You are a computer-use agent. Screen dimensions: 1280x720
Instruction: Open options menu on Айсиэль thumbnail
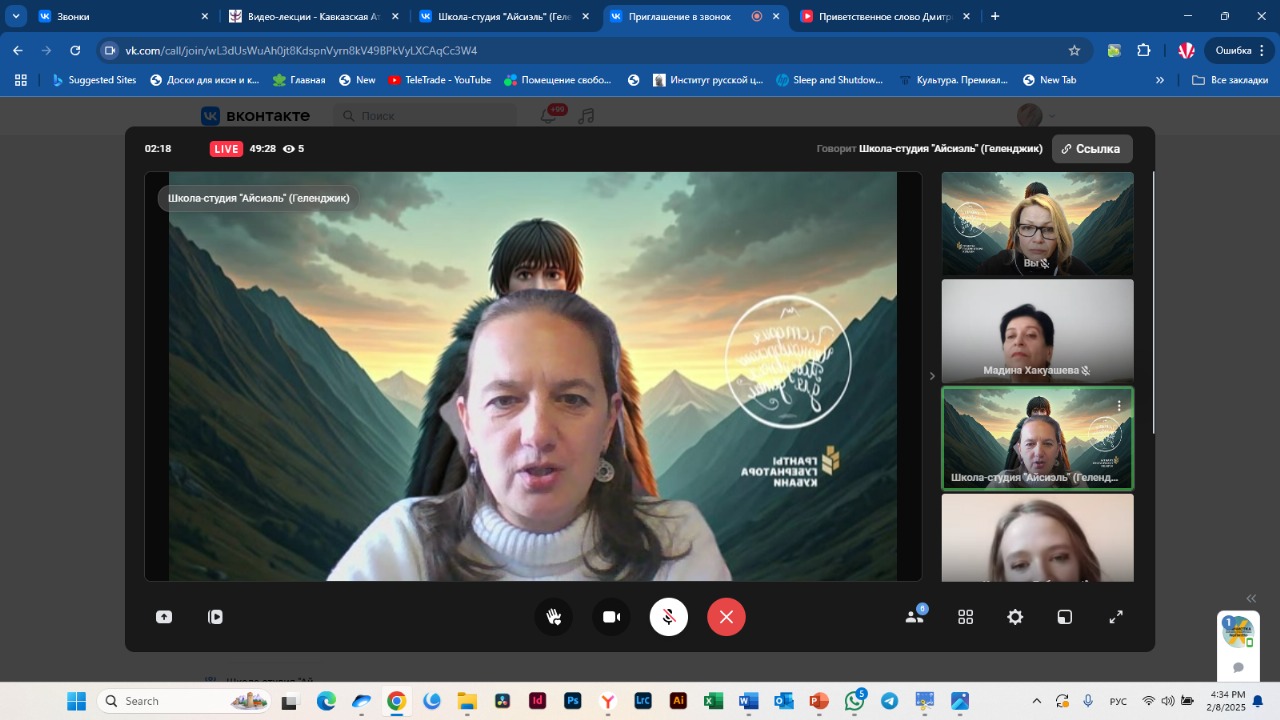[x=1119, y=405]
